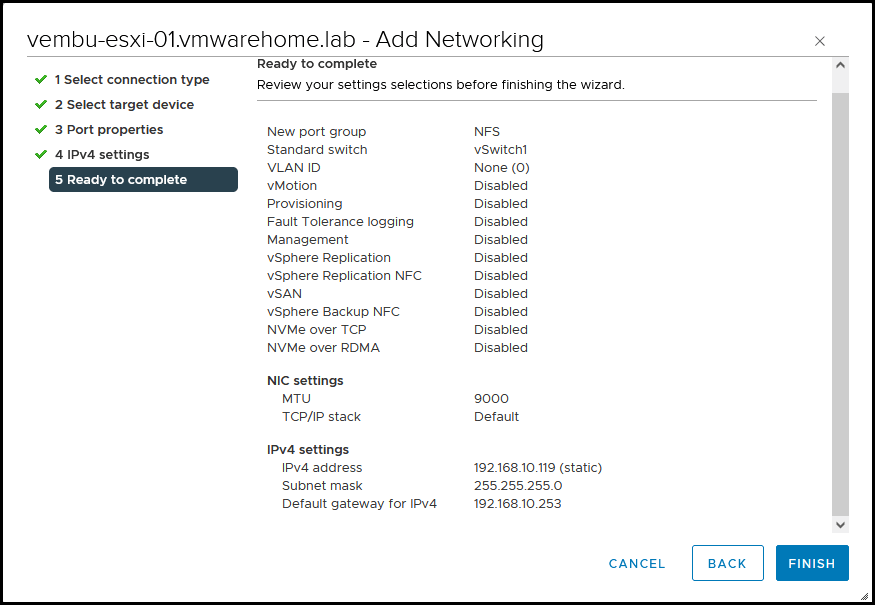Click the NIC settings heading
This screenshot has width=875, height=605.
[305, 381]
